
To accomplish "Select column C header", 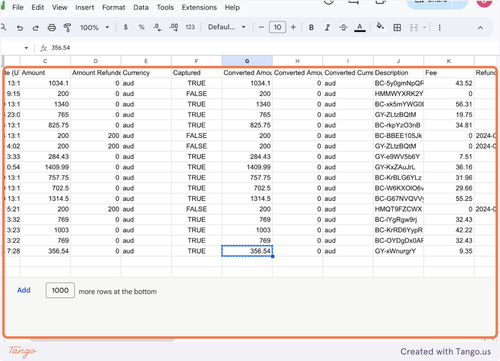I will 45,61.
